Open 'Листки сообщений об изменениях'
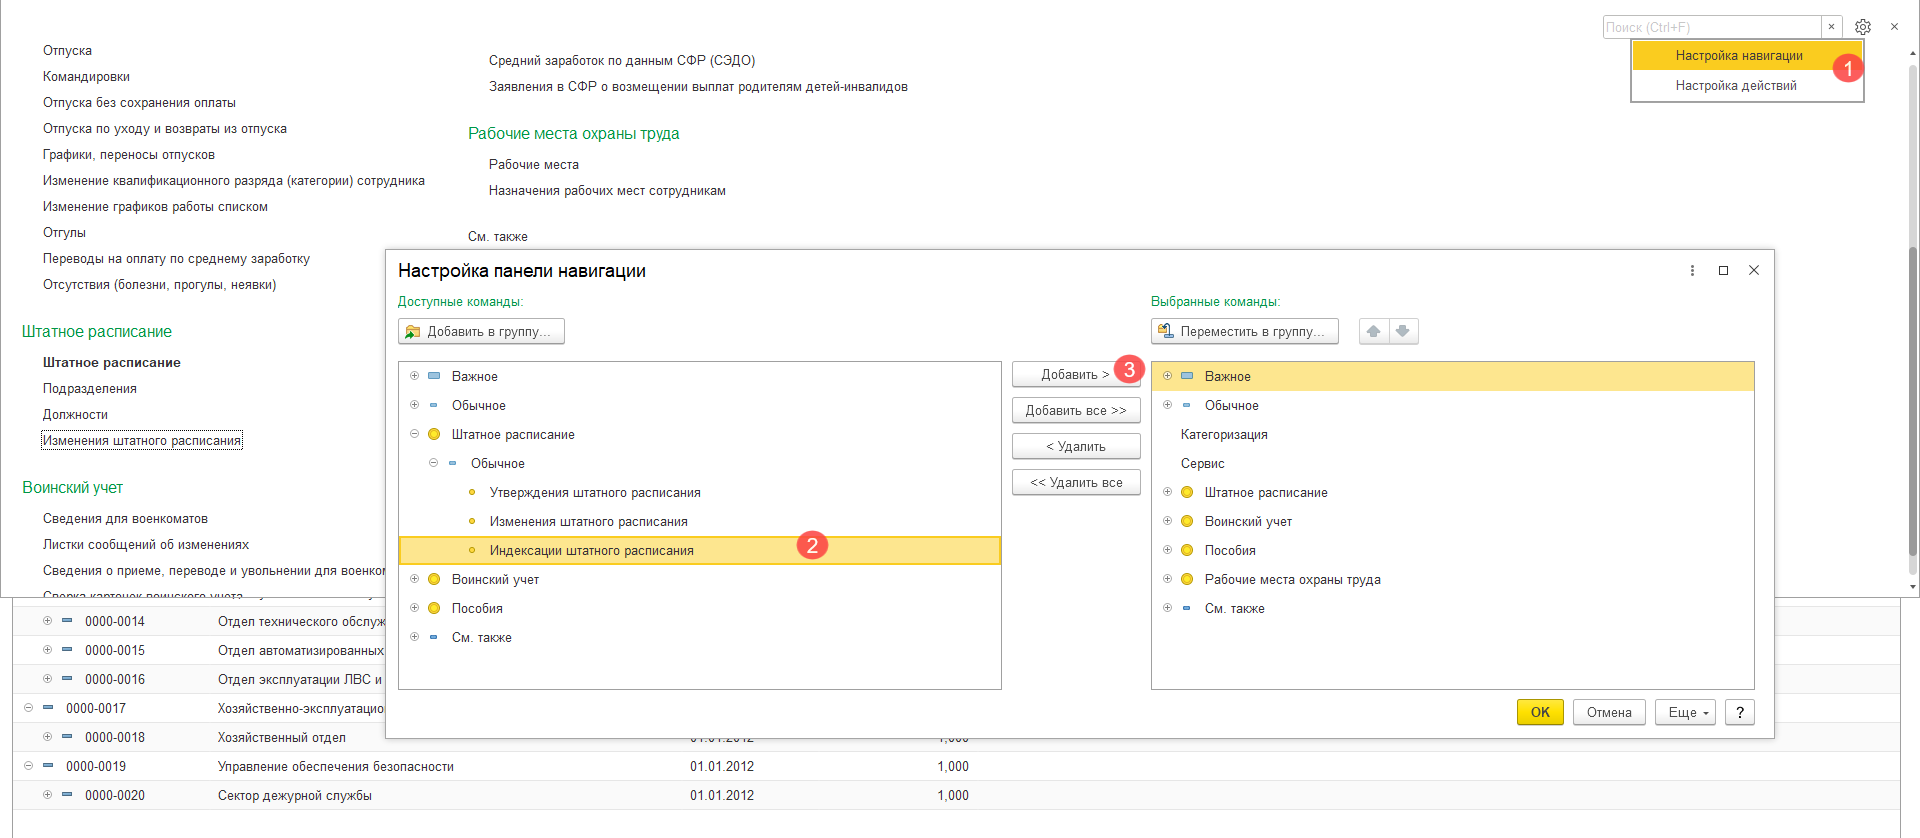 (146, 545)
